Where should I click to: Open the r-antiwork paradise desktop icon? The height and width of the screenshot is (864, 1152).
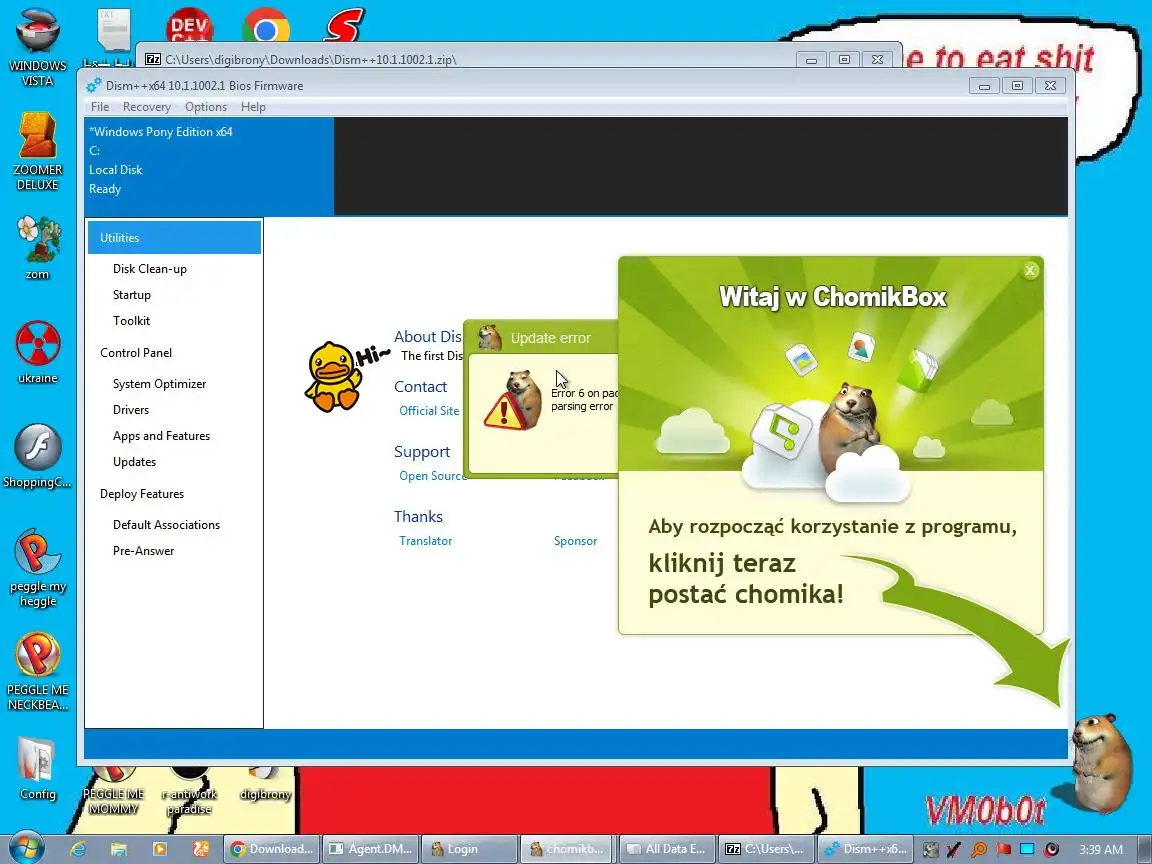(x=189, y=791)
